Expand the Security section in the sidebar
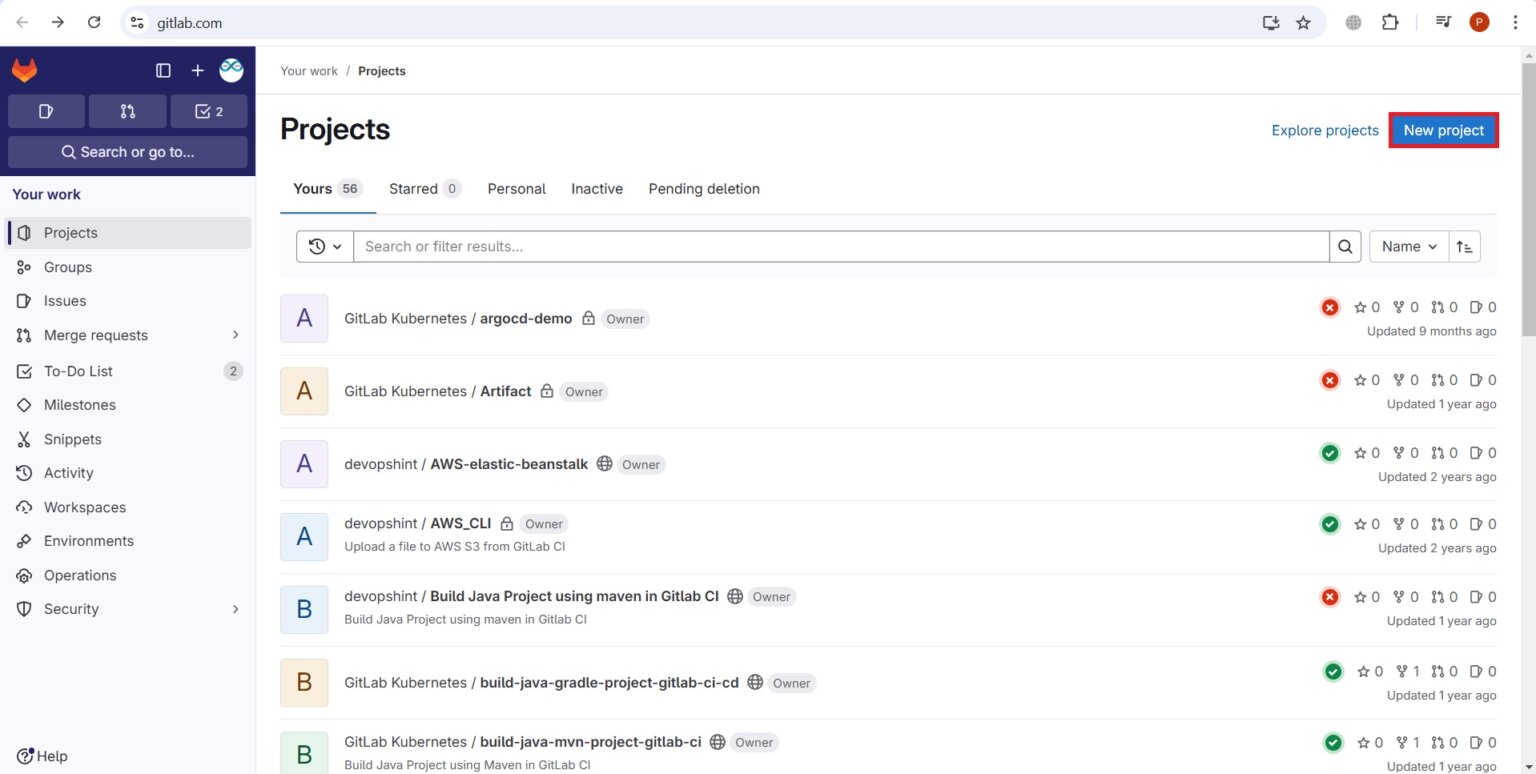This screenshot has width=1536, height=774. point(236,609)
